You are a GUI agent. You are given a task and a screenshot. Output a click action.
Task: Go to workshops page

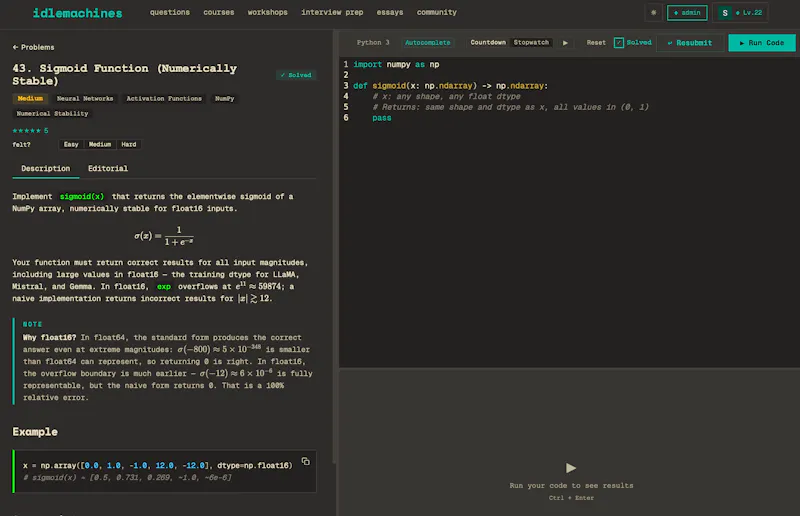point(267,12)
